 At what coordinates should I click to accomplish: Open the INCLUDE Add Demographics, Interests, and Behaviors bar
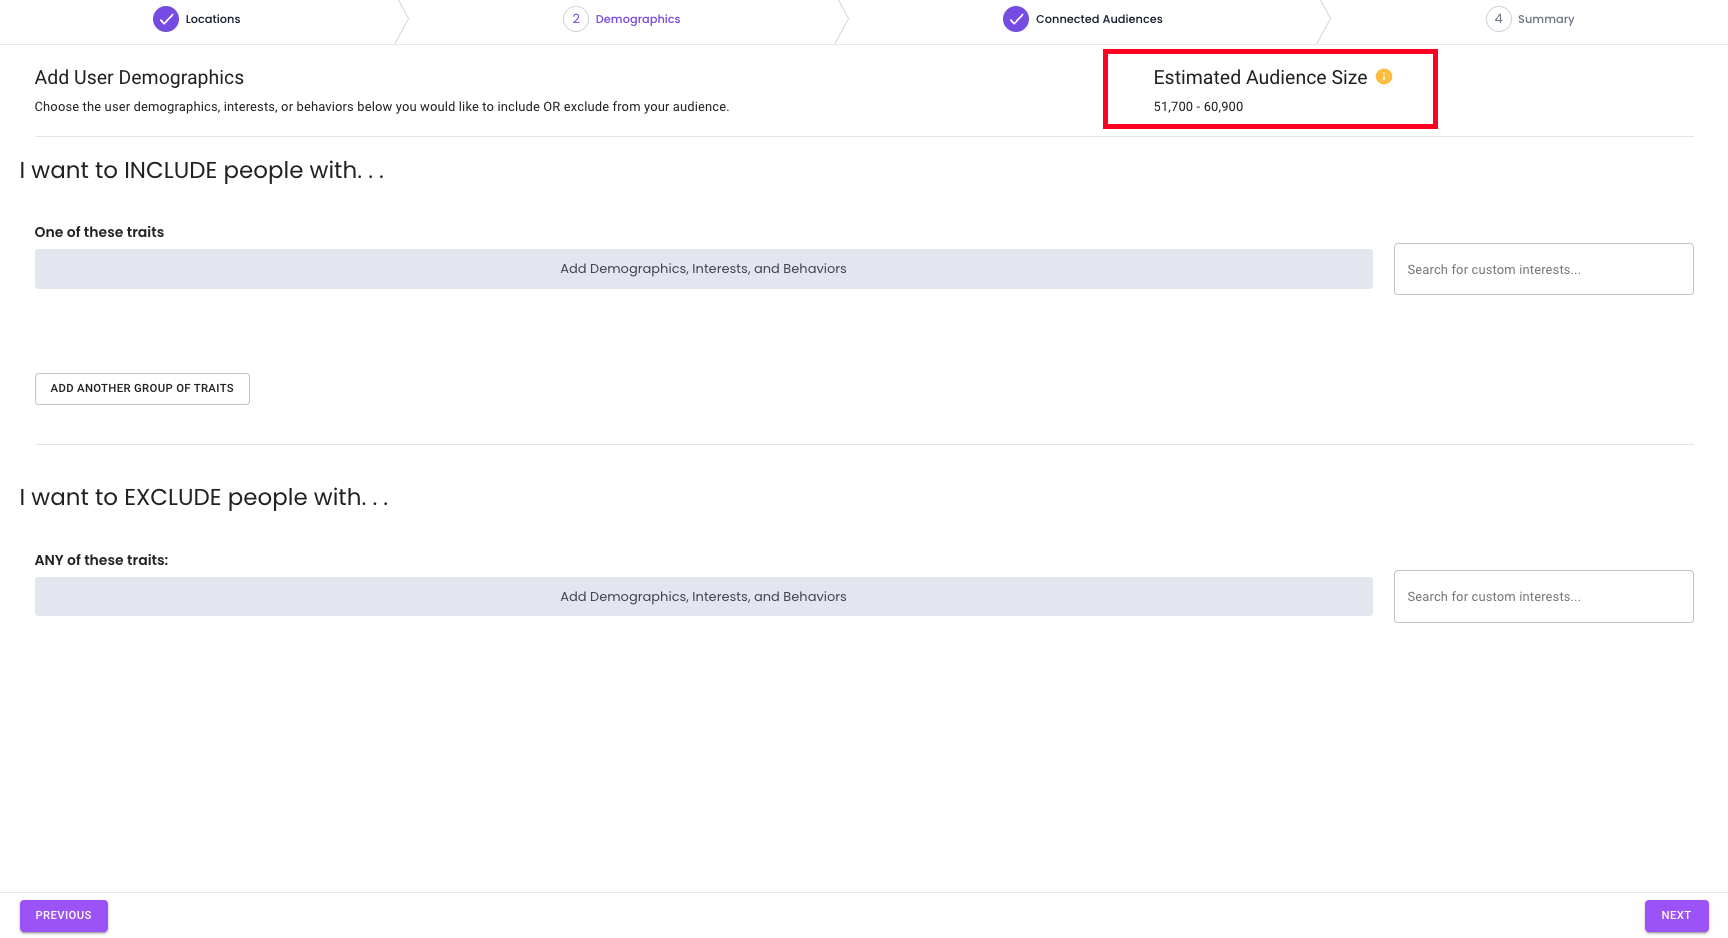tap(703, 269)
